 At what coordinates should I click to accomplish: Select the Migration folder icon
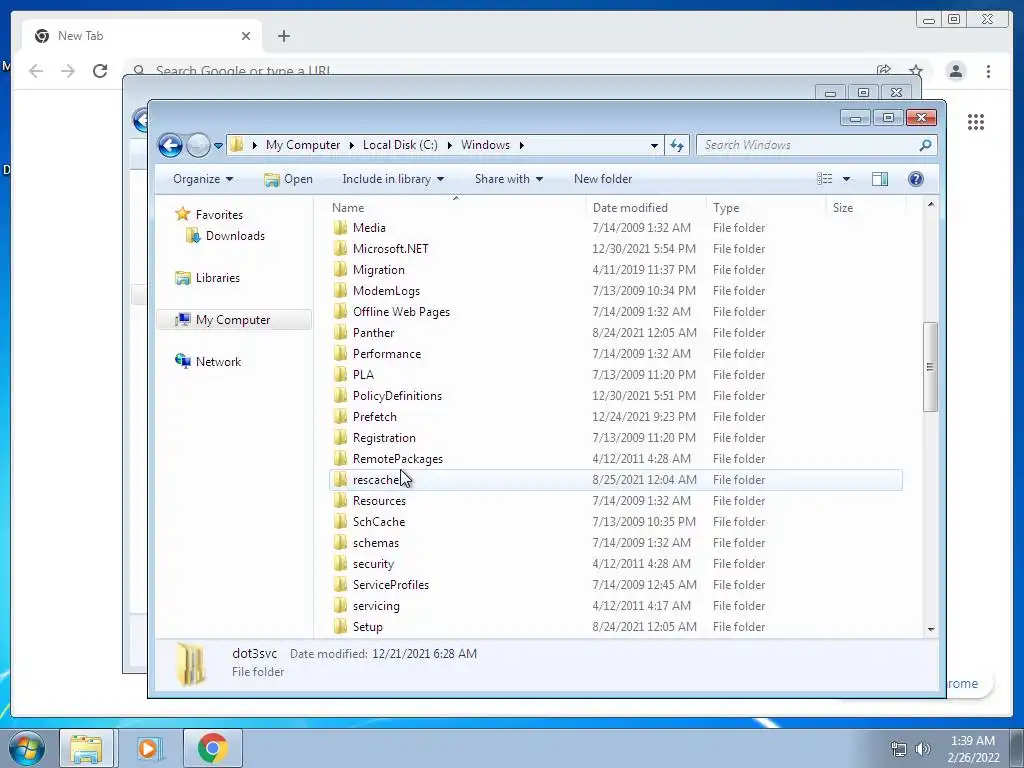[x=340, y=270]
